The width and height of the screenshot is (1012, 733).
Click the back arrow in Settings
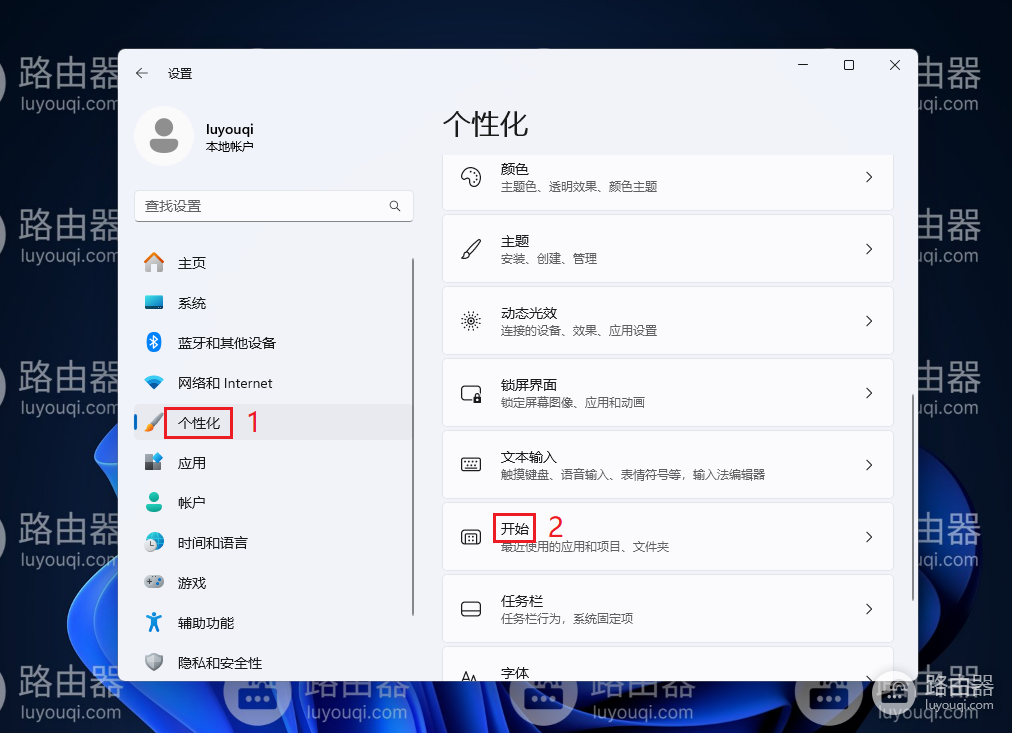[x=142, y=74]
